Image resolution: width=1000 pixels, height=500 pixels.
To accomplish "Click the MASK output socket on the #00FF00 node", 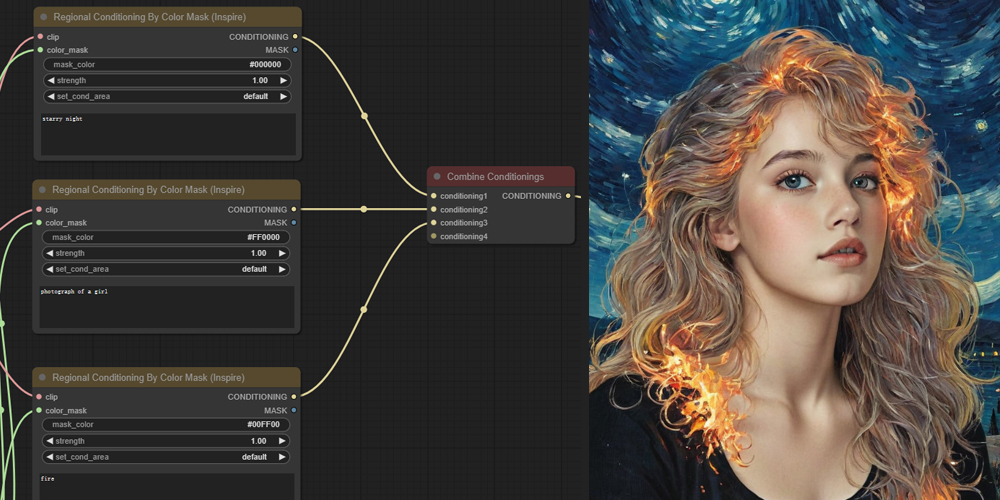I will 293,410.
